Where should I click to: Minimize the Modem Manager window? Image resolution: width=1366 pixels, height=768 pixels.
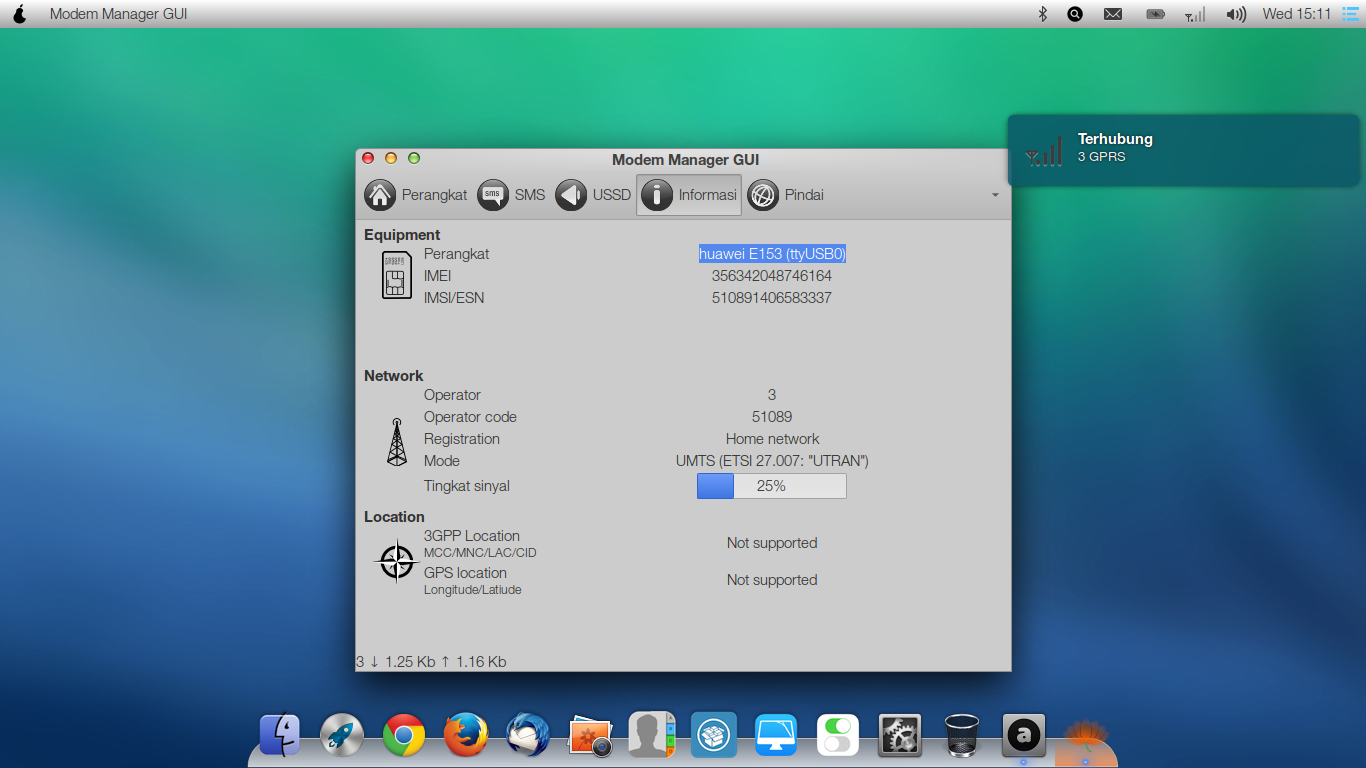coord(391,158)
